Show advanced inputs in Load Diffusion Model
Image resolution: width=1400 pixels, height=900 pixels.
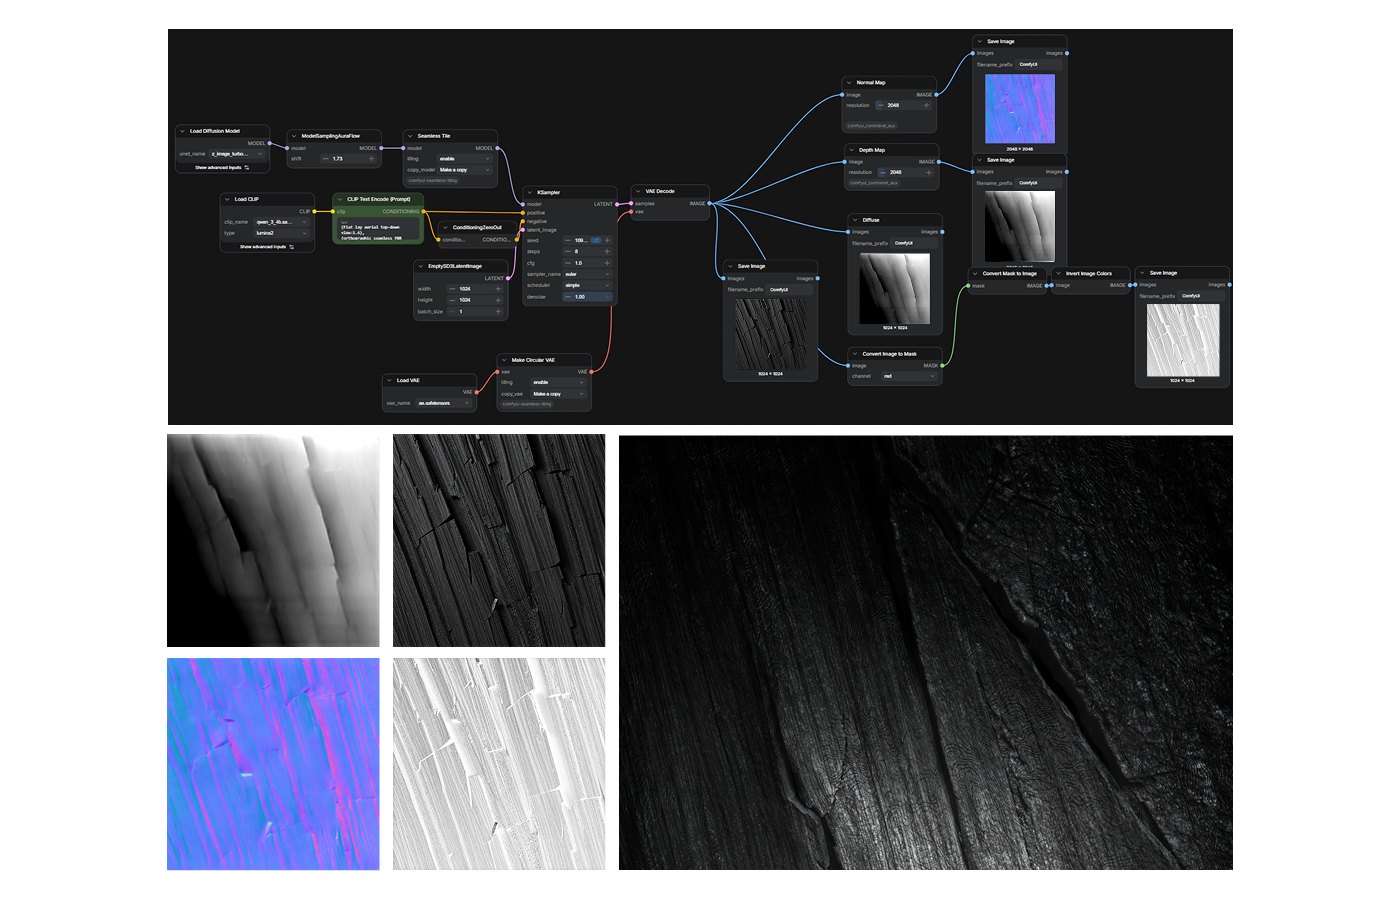pyautogui.click(x=222, y=168)
